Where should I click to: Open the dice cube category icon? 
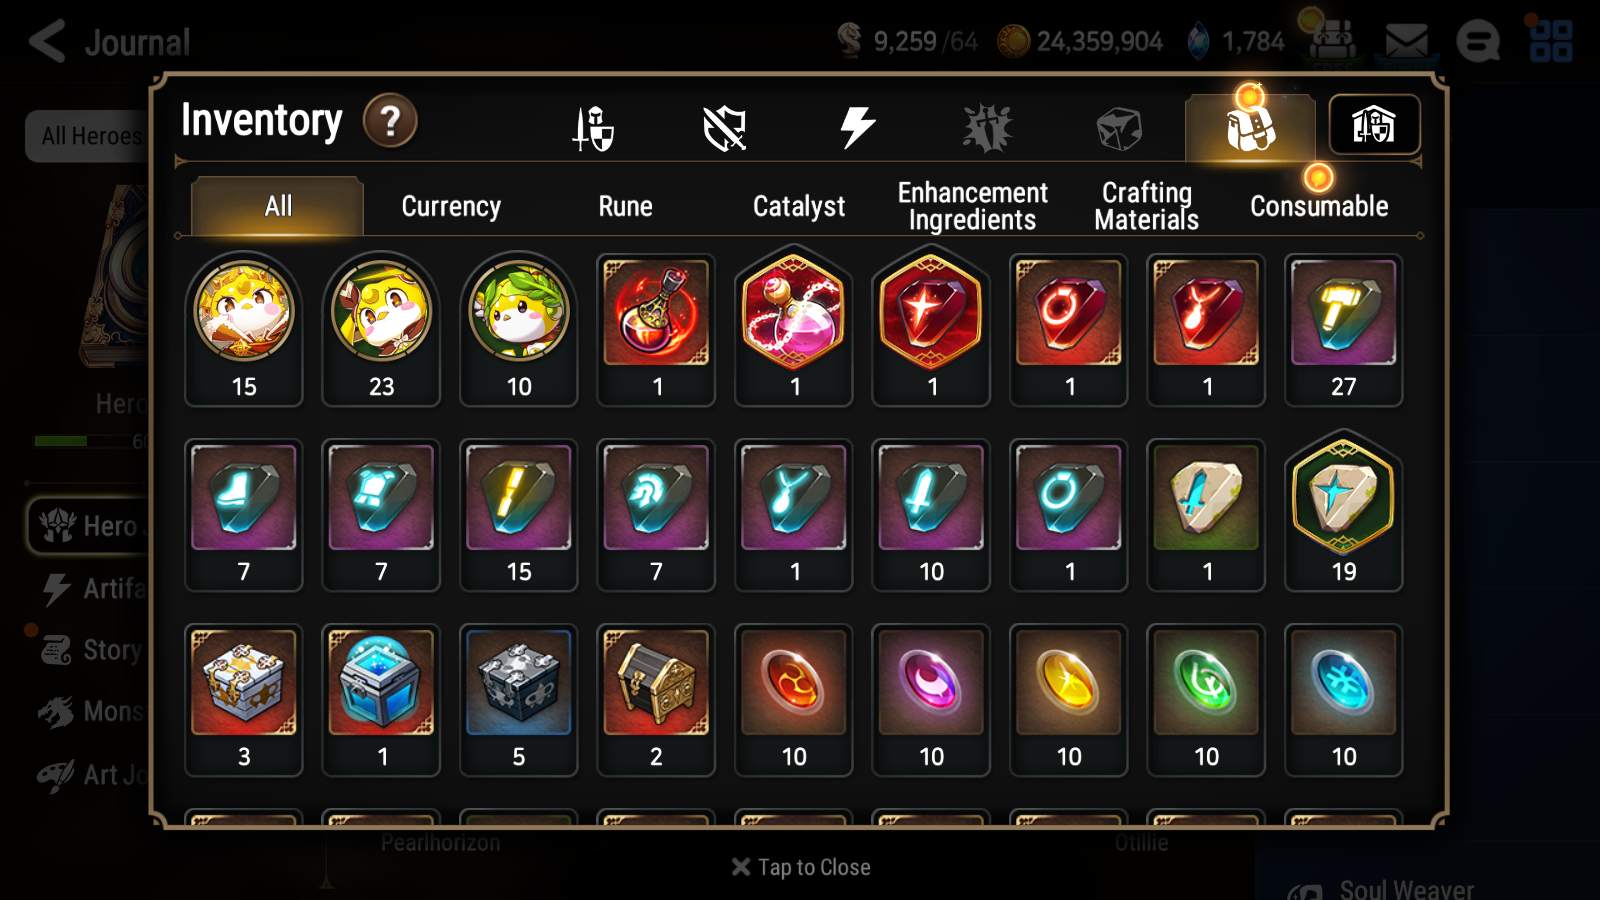tap(1119, 129)
